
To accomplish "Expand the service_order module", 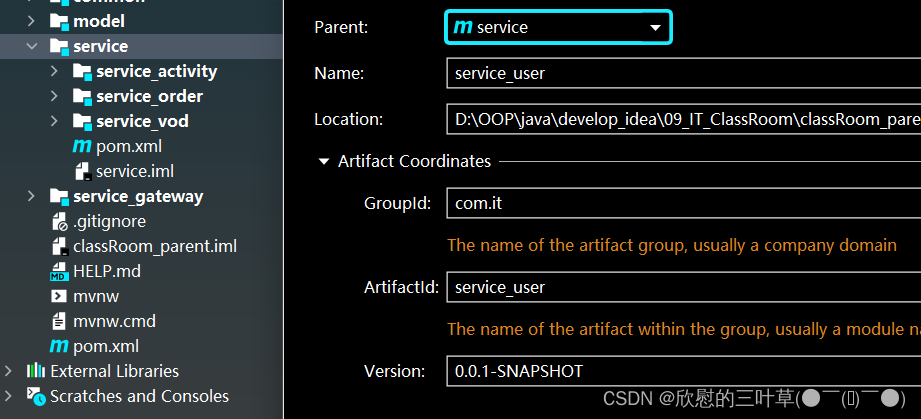I will [x=54, y=96].
